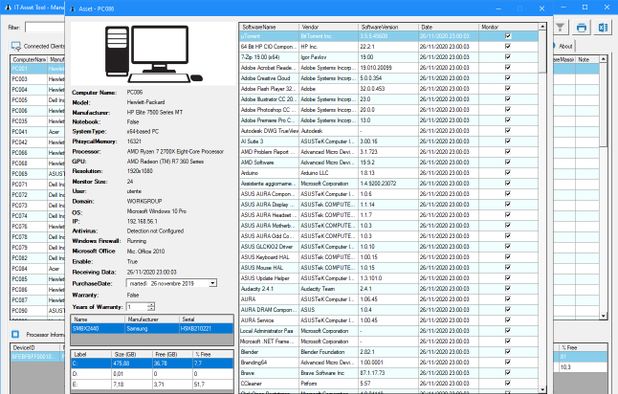The height and width of the screenshot is (394, 618).
Task: Toggle Monitor checkbox for the Arduino row
Action: pos(508,173)
